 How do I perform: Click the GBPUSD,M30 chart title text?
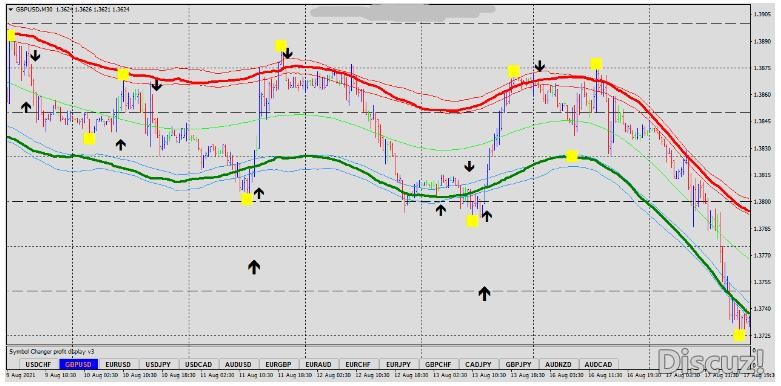(x=34, y=9)
